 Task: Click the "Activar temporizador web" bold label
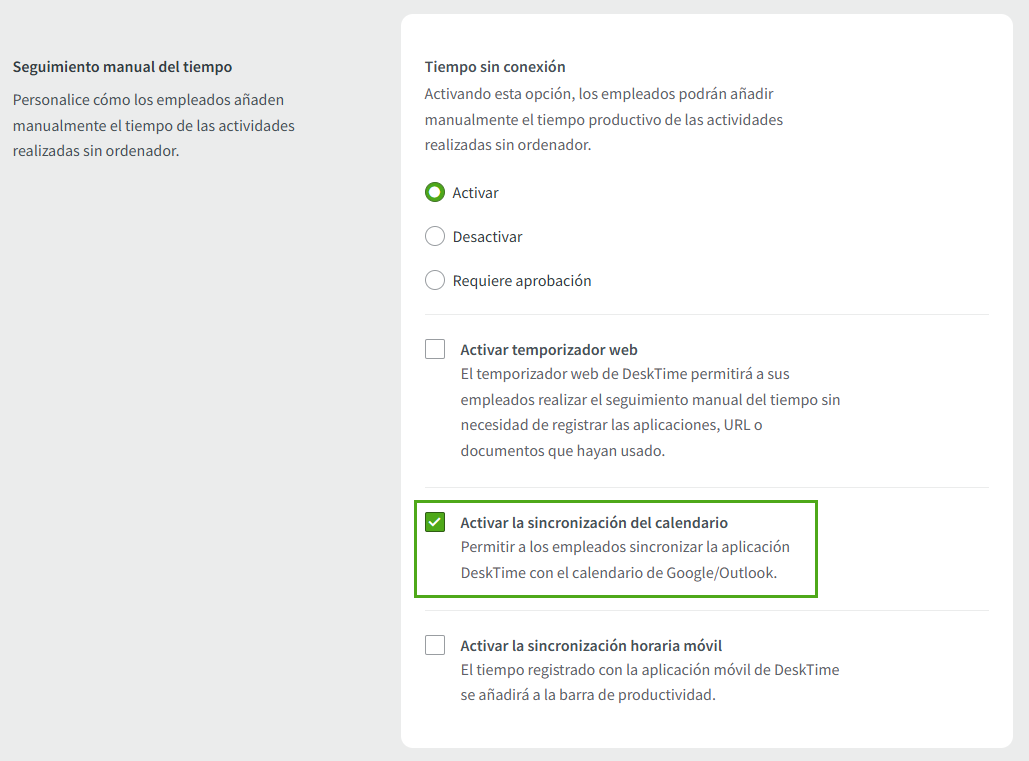click(x=548, y=349)
